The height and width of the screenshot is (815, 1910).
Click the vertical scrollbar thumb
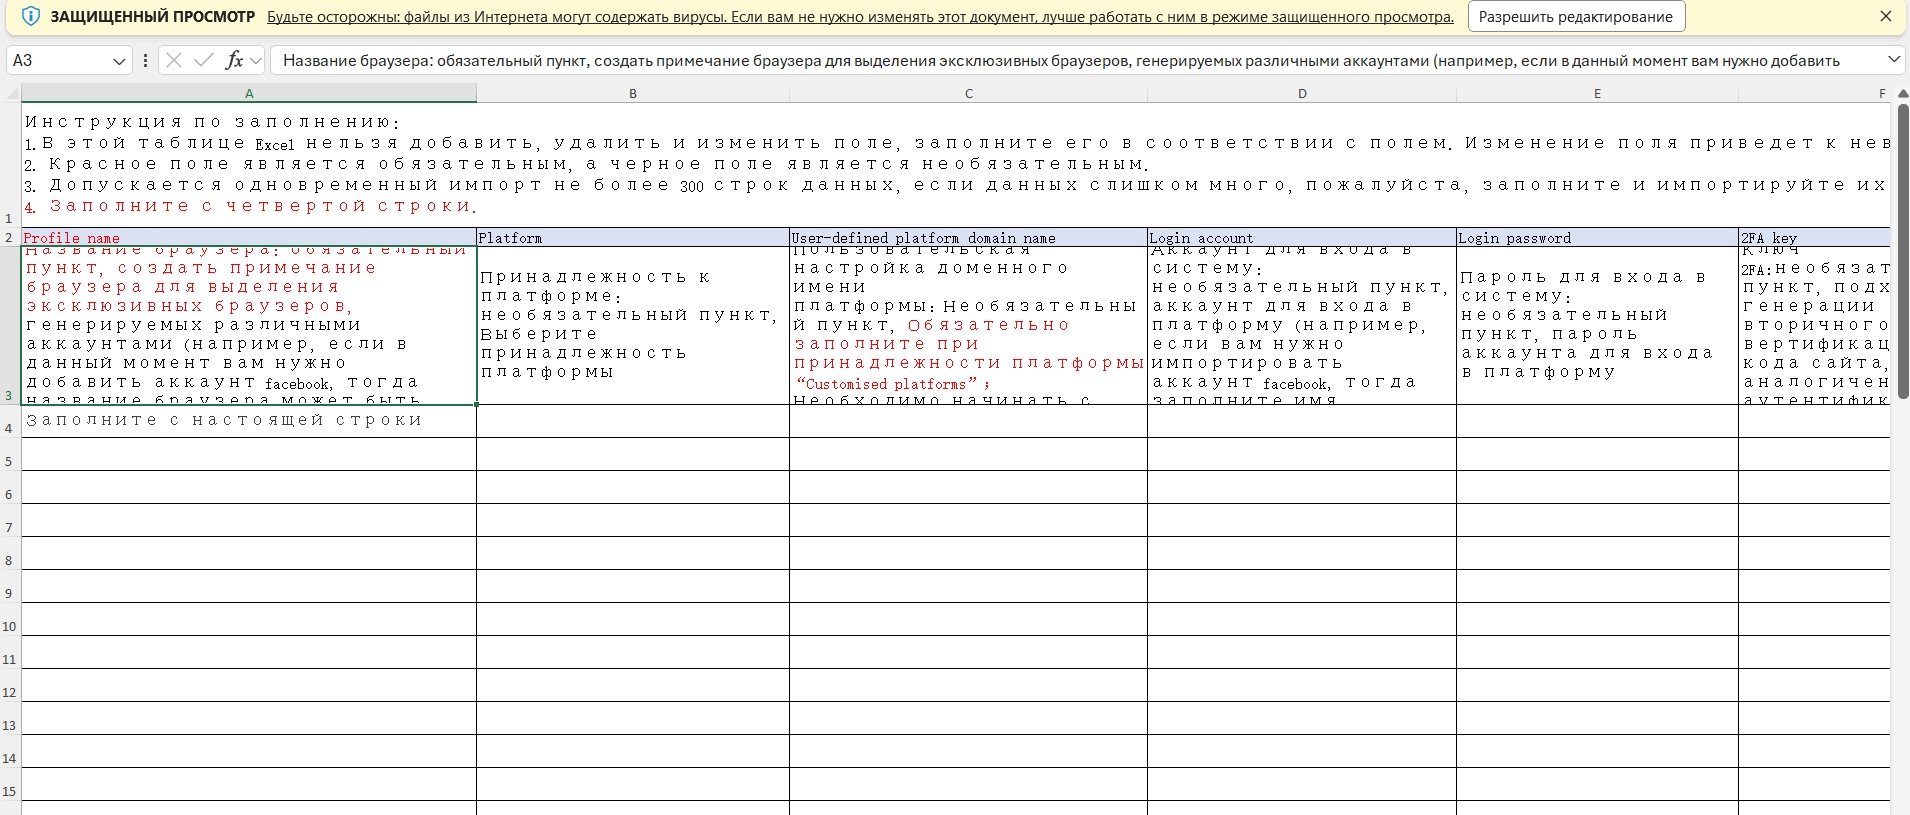point(1903,250)
